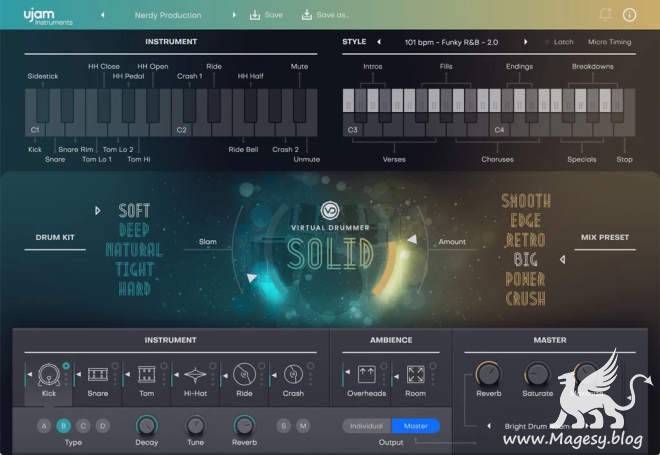
Task: Open the 101 bpm Funky R&B style list
Action: [x=451, y=42]
